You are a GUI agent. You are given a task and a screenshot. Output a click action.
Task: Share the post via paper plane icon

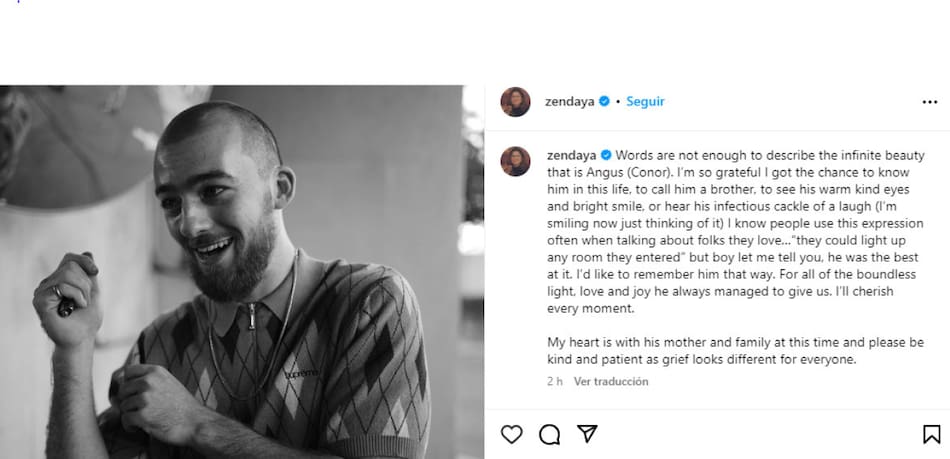click(x=587, y=434)
